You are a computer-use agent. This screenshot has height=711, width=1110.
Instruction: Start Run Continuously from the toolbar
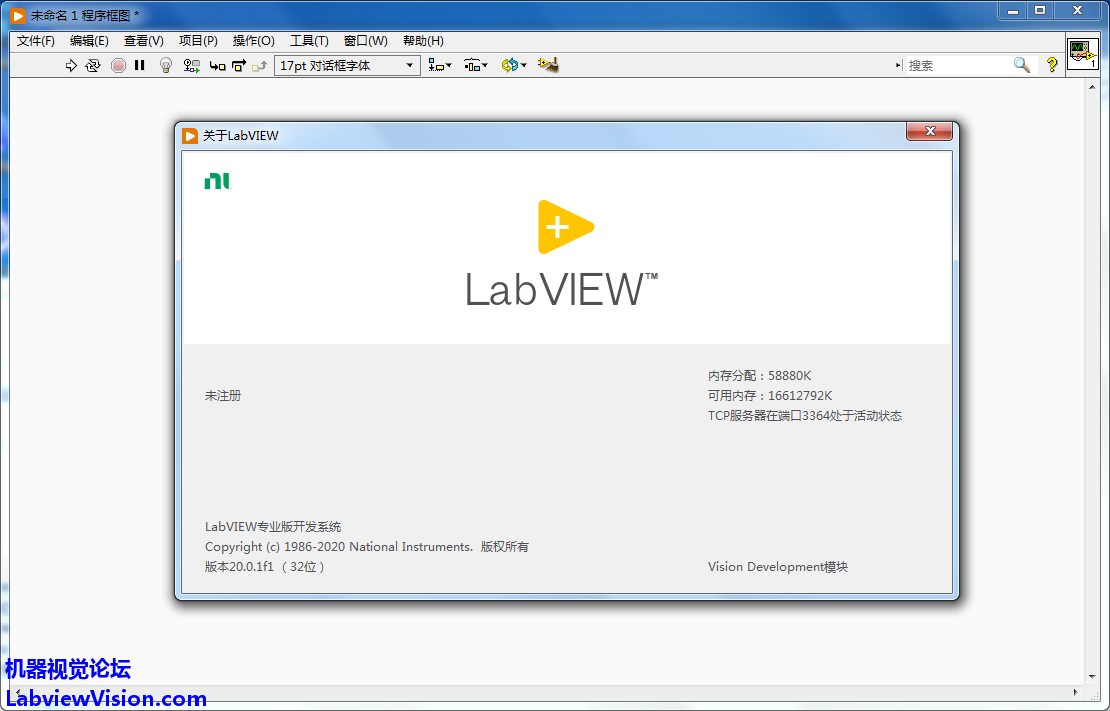click(x=93, y=65)
